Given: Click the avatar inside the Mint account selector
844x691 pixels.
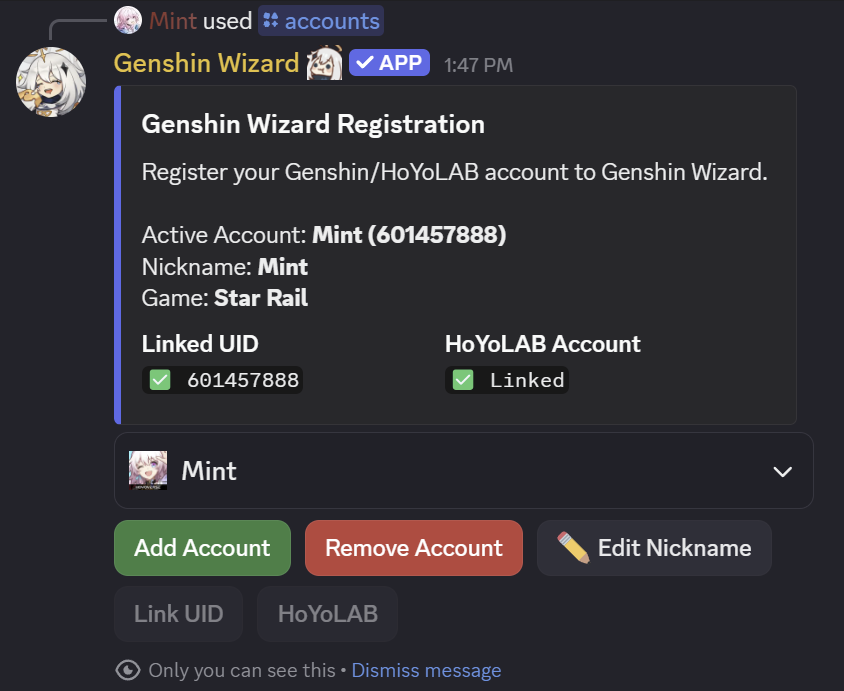Looking at the screenshot, I should point(148,470).
